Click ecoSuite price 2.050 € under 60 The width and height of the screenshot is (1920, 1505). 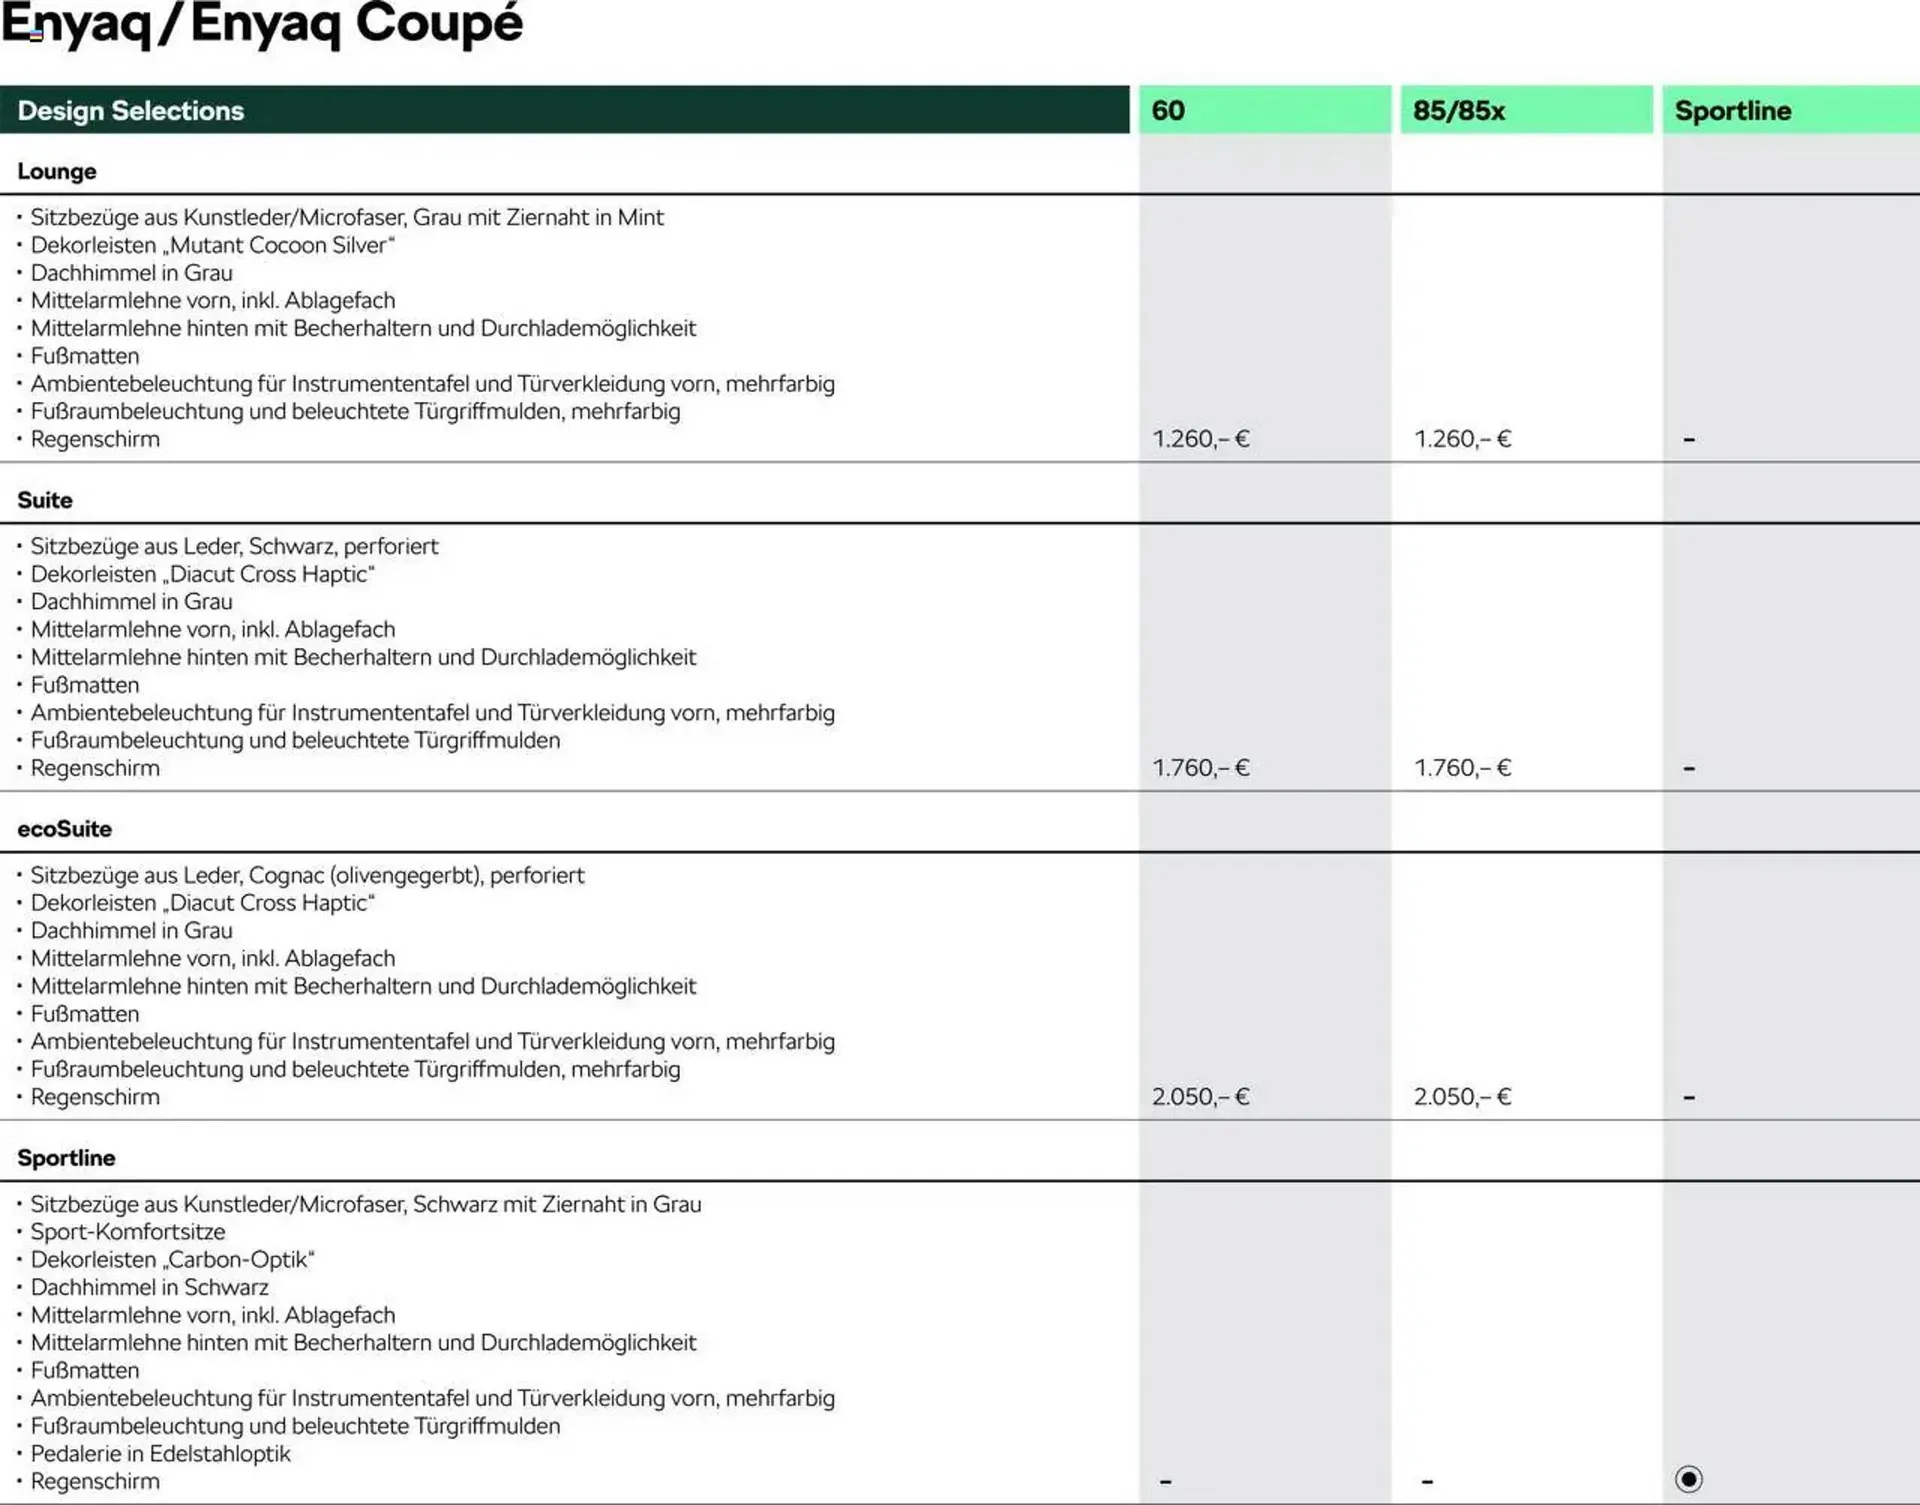point(1200,1097)
